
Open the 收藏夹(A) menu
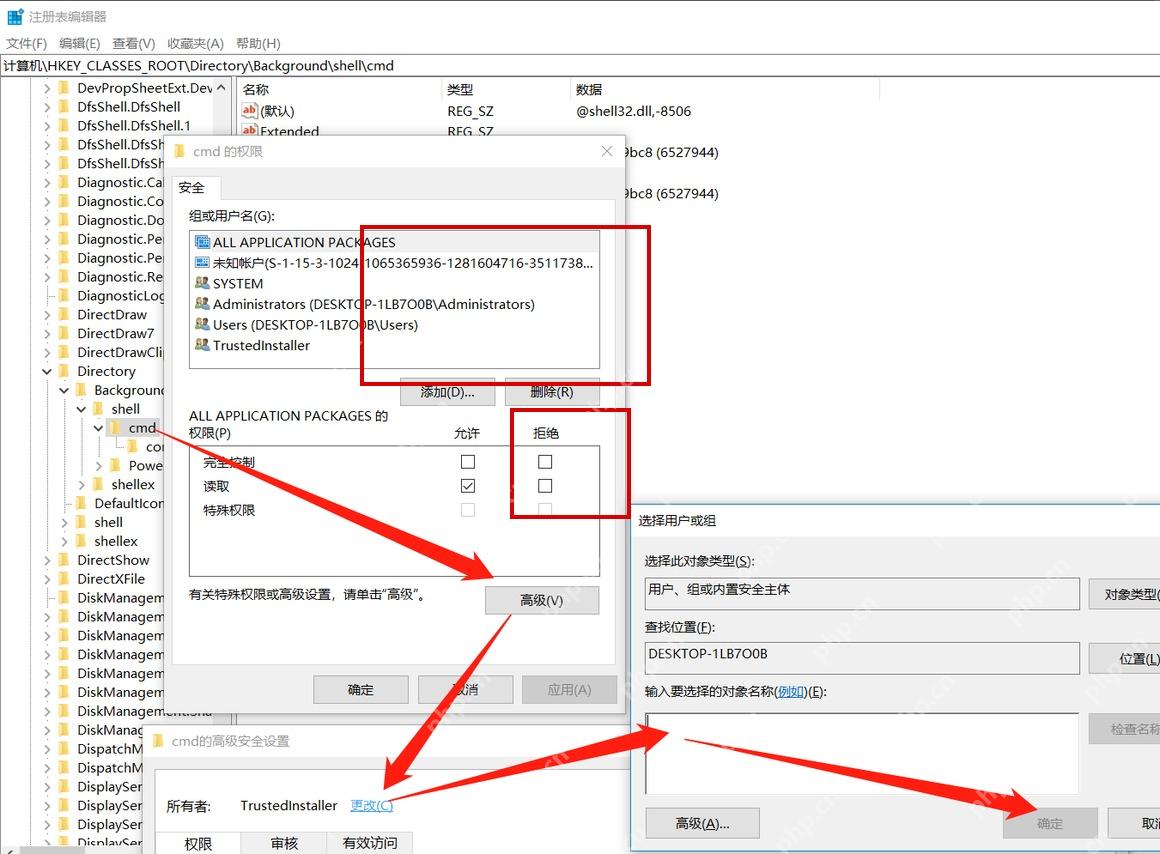(x=195, y=44)
